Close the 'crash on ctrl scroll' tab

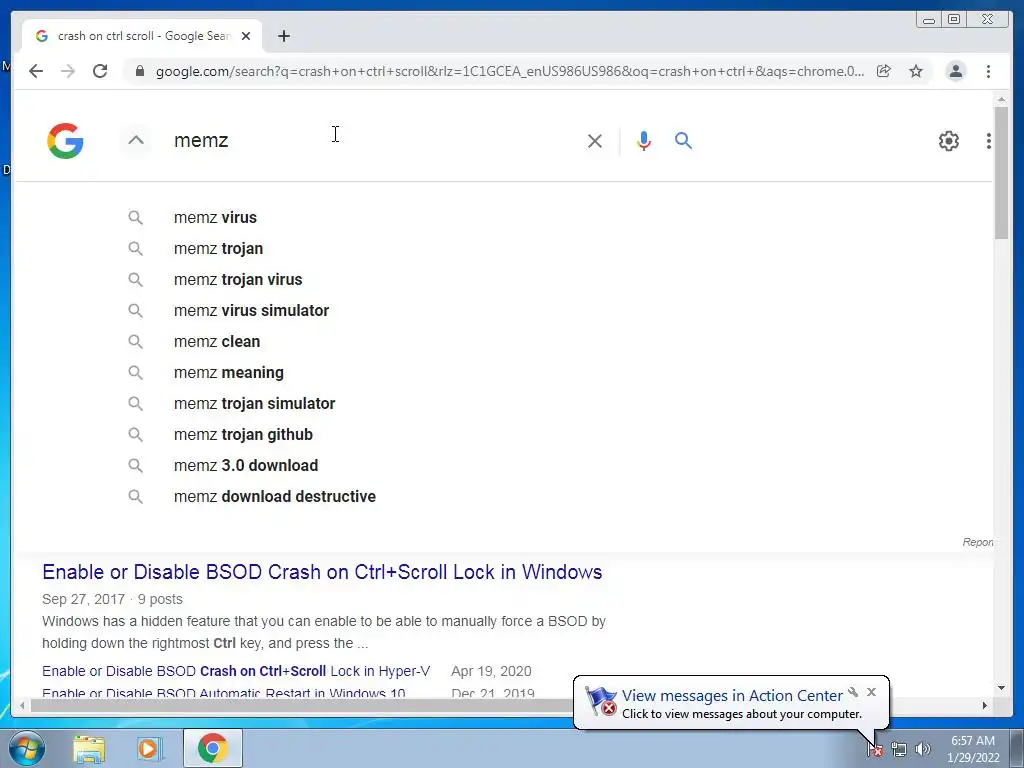(246, 36)
